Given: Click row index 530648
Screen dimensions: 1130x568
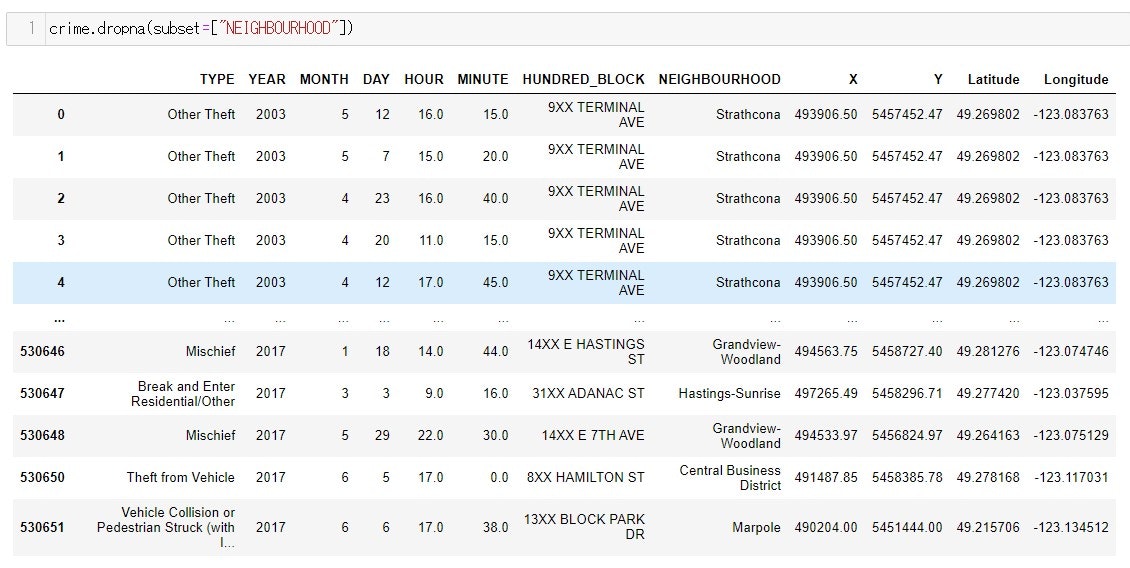Looking at the screenshot, I should [x=42, y=435].
